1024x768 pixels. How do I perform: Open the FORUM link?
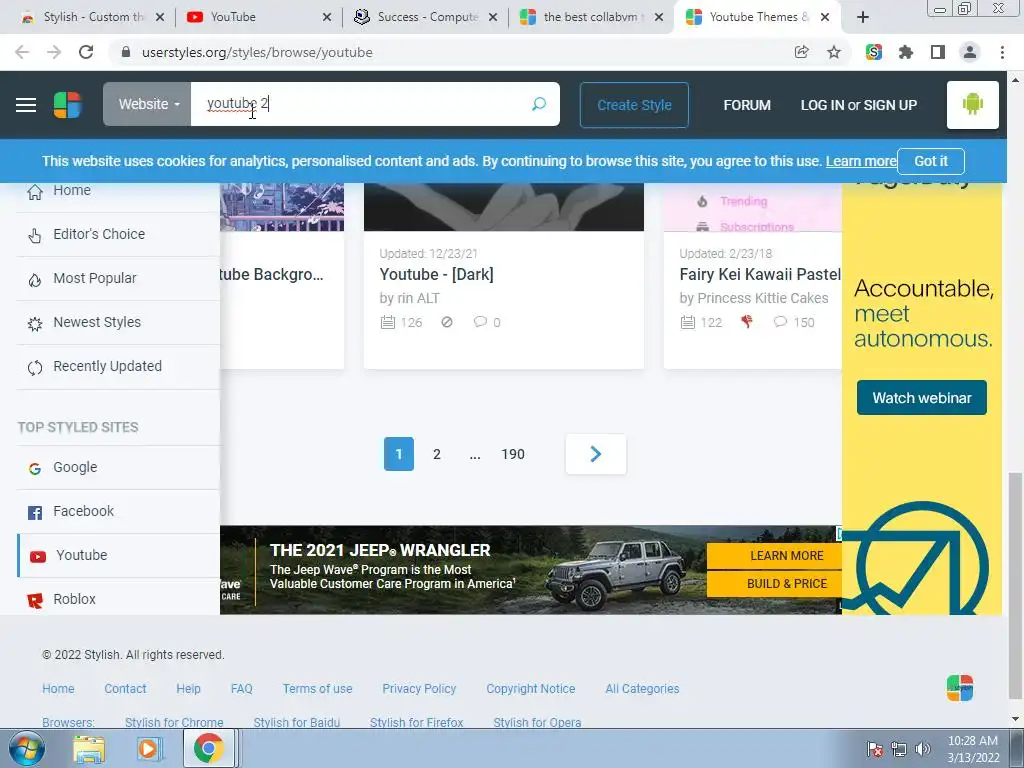[746, 105]
